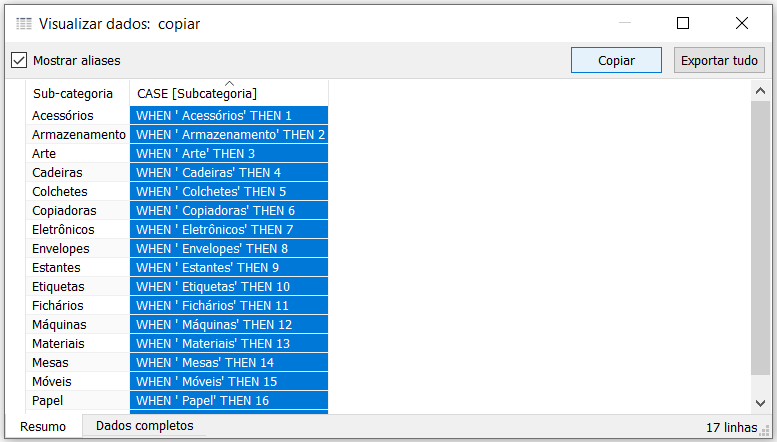Click the 'Estantes' THEN 9 cell
777x442 pixels.
[229, 268]
